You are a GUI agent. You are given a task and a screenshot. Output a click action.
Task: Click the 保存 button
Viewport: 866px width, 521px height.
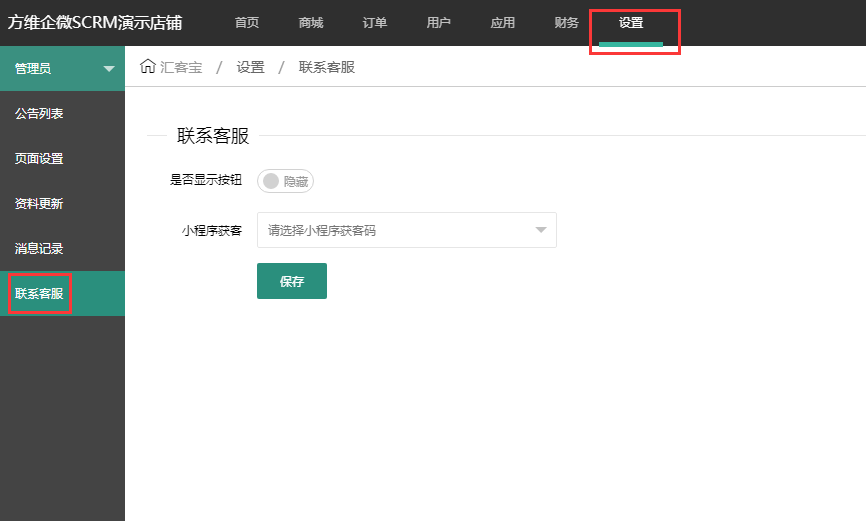tap(292, 281)
